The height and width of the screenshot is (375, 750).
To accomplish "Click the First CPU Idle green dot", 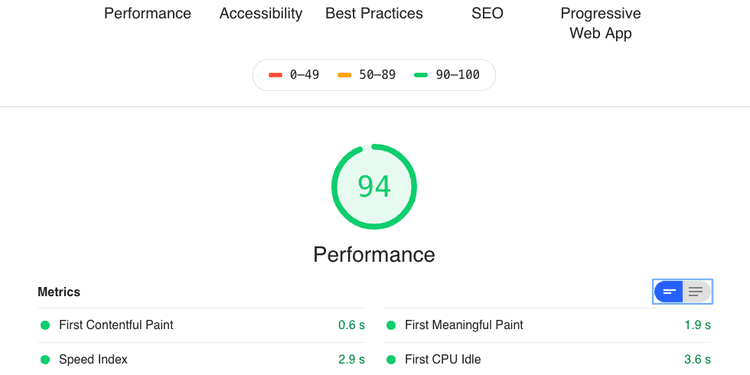I will coord(391,360).
